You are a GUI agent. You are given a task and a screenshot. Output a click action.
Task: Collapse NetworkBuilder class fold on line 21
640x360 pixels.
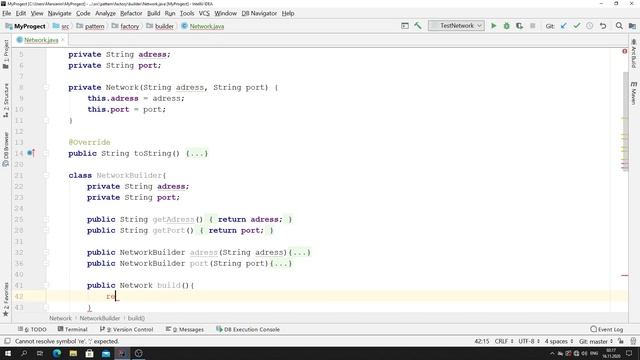[x=46, y=176]
